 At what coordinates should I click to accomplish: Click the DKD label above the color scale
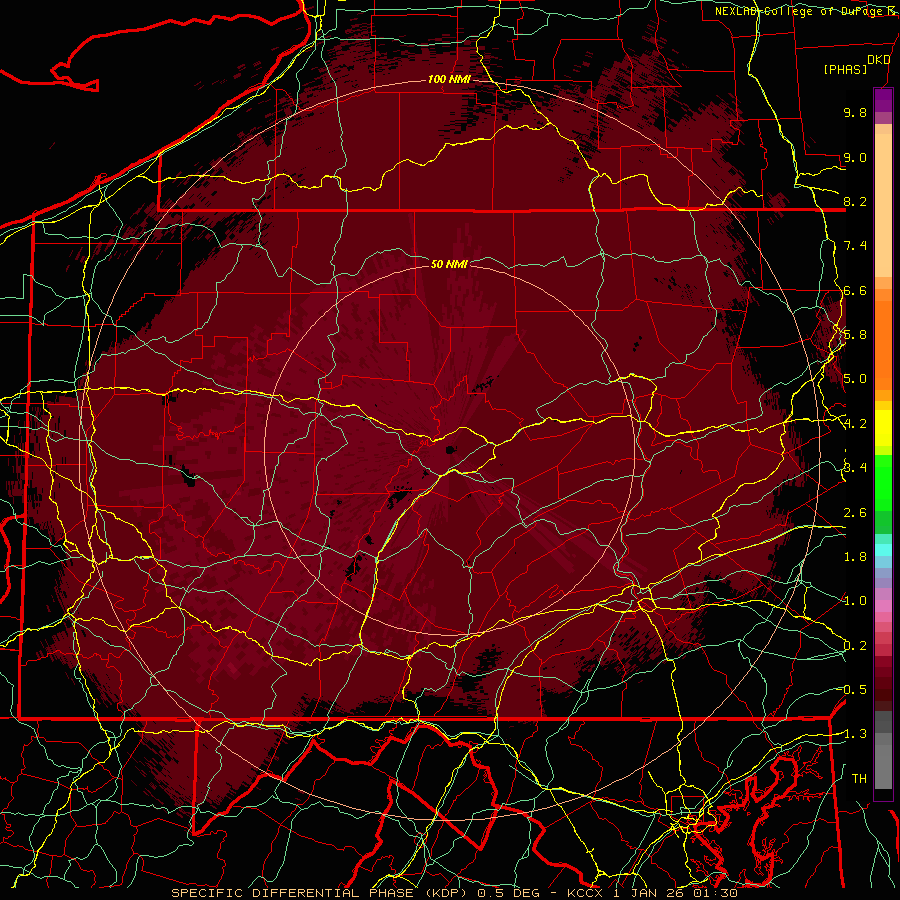point(879,60)
